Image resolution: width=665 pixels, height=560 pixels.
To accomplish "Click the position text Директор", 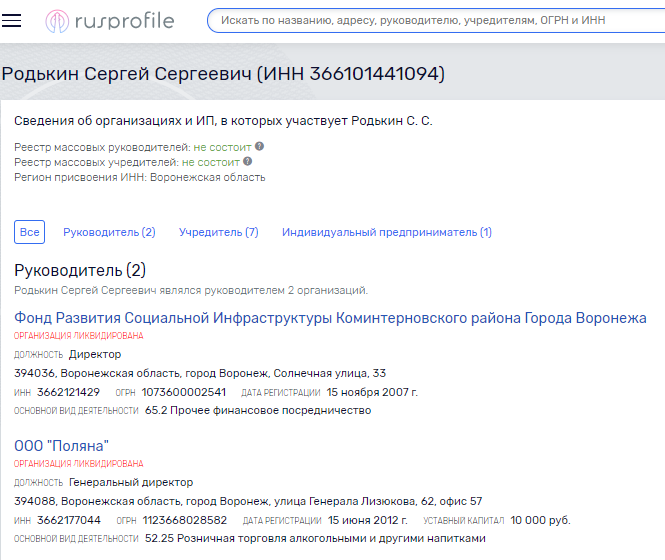I will click(95, 354).
